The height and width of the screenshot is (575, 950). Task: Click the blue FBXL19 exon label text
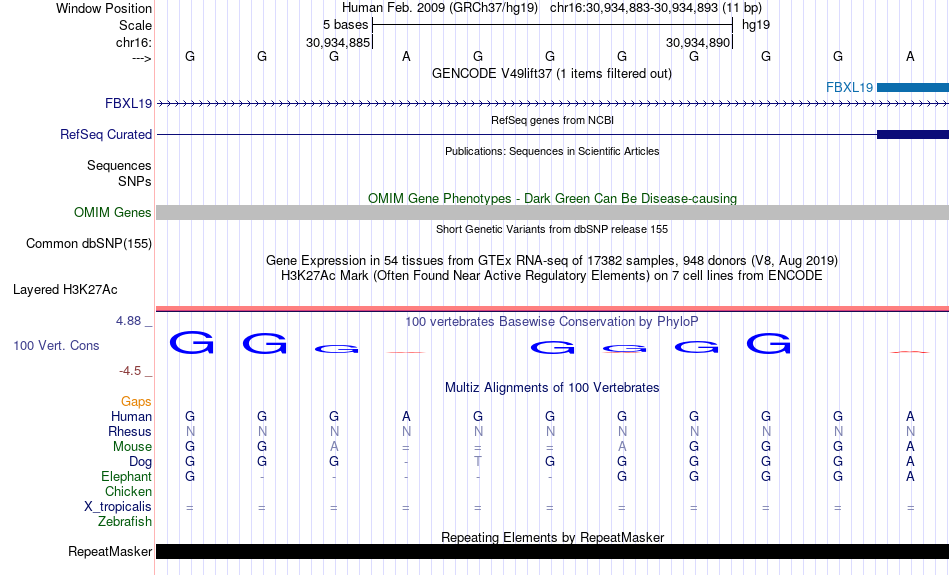tap(849, 88)
